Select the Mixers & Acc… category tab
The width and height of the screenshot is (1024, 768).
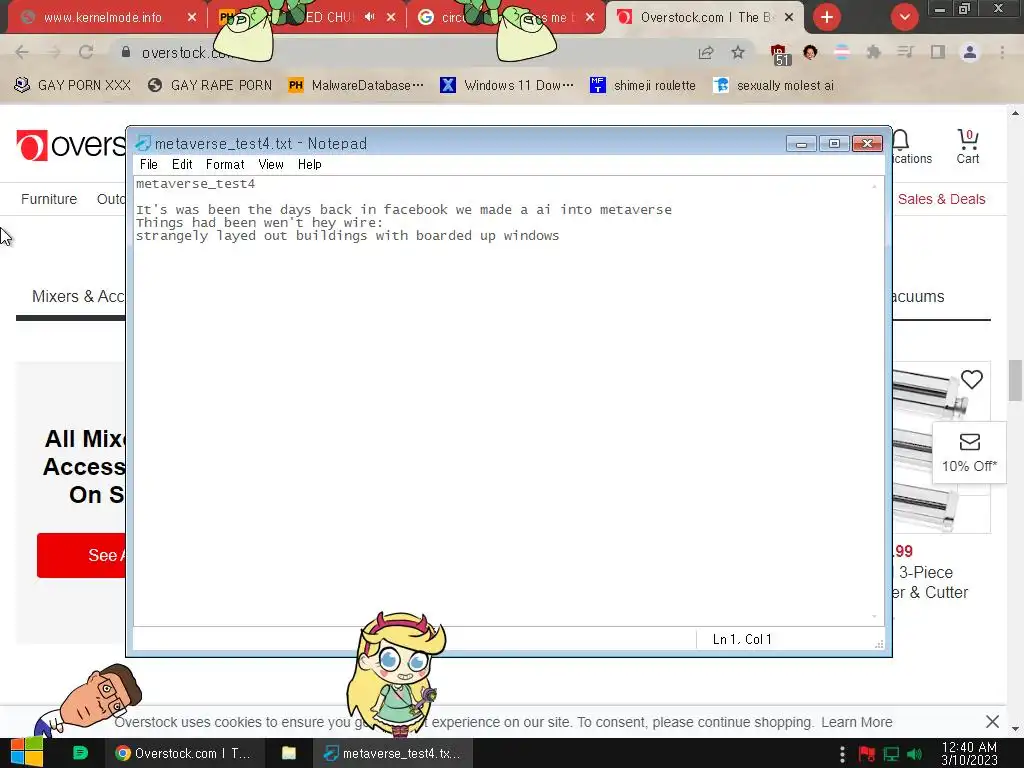(x=78, y=296)
